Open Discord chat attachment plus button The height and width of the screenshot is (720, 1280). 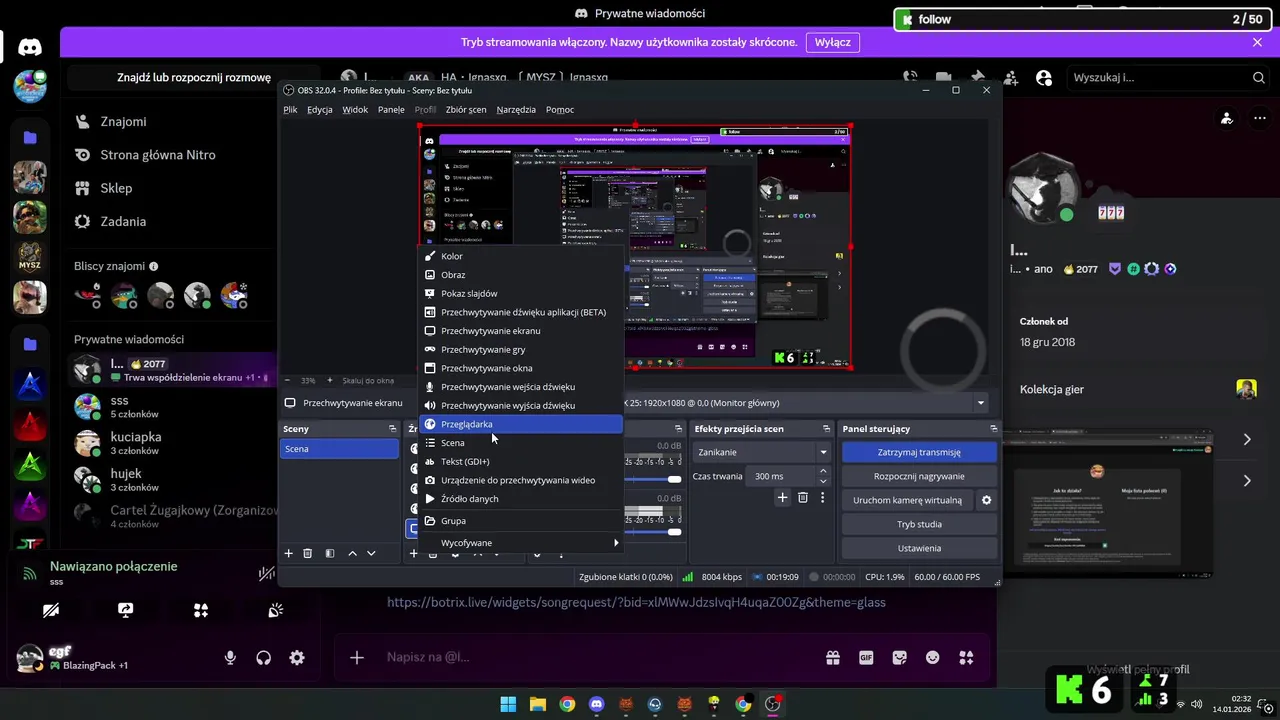(357, 657)
